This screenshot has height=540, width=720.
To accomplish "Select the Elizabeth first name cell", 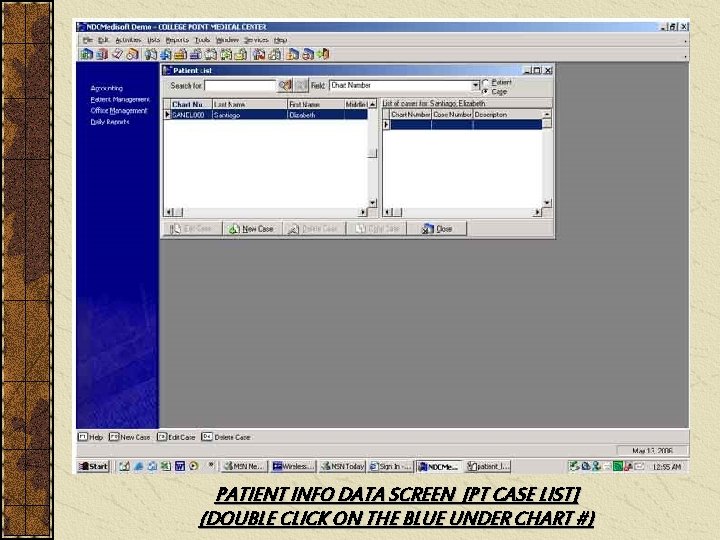I will coord(316,115).
